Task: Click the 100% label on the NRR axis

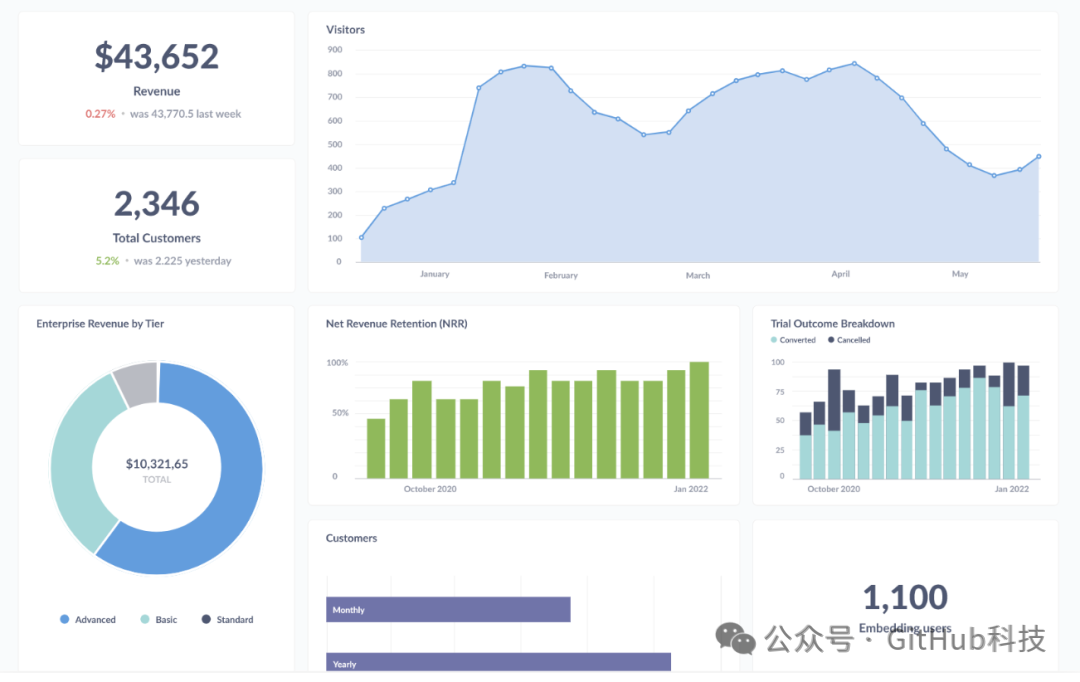Action: [x=337, y=362]
